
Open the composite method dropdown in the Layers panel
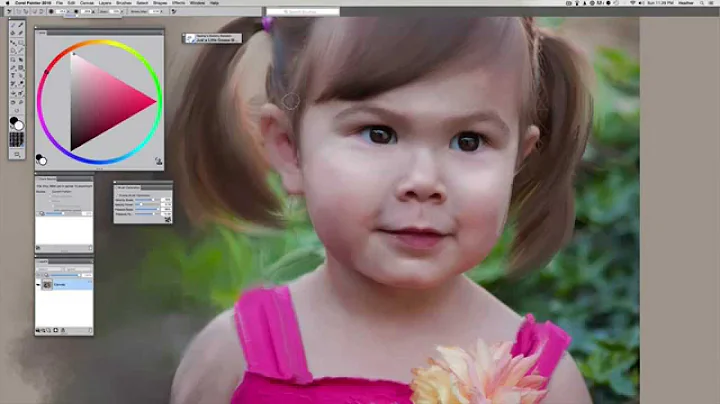tap(49, 269)
